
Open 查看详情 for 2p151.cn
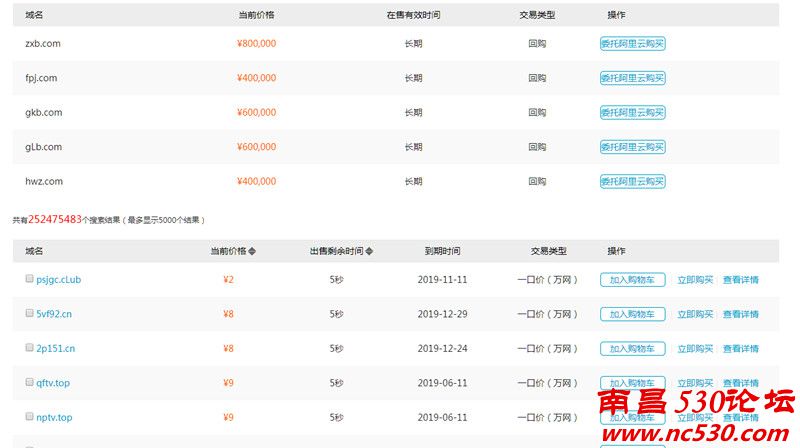pos(740,349)
